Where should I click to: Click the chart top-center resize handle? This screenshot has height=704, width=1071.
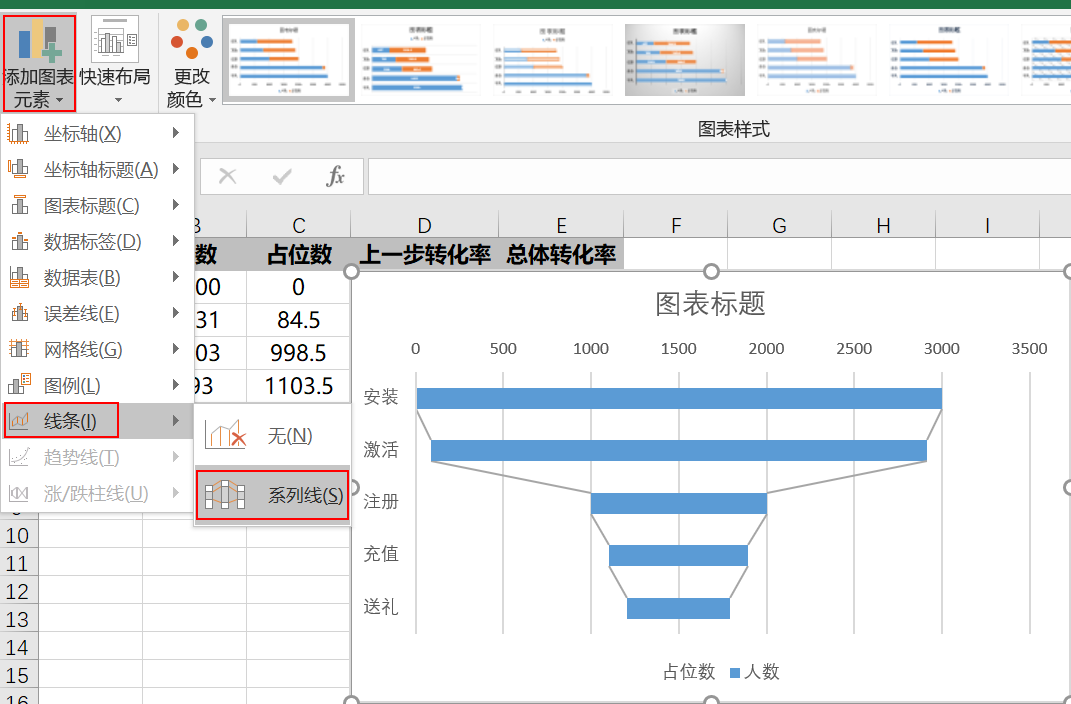[711, 272]
